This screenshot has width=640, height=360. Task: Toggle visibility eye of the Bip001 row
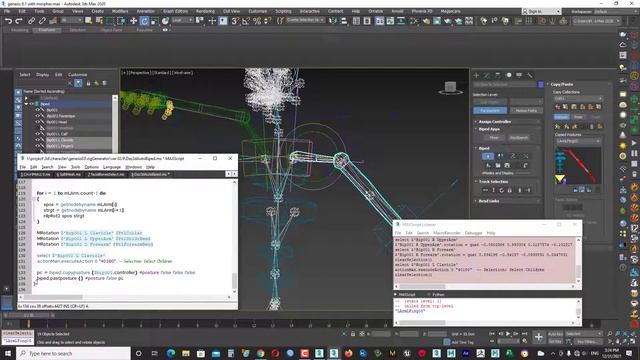click(x=38, y=110)
